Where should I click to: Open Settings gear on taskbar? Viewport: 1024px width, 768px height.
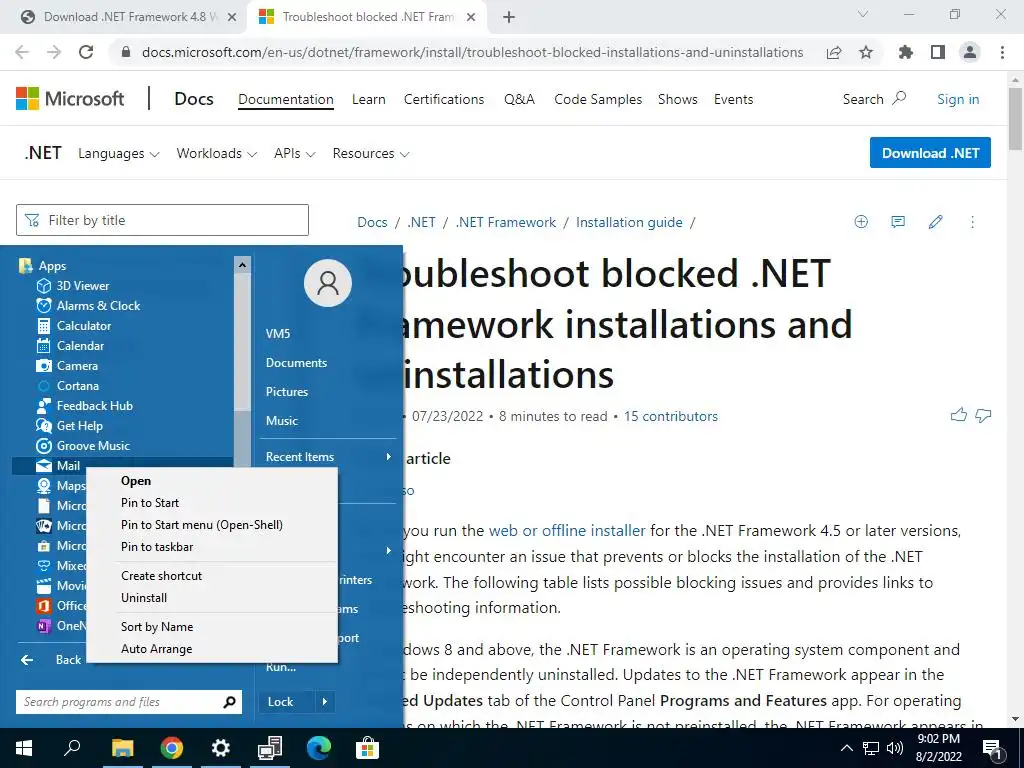(x=221, y=748)
